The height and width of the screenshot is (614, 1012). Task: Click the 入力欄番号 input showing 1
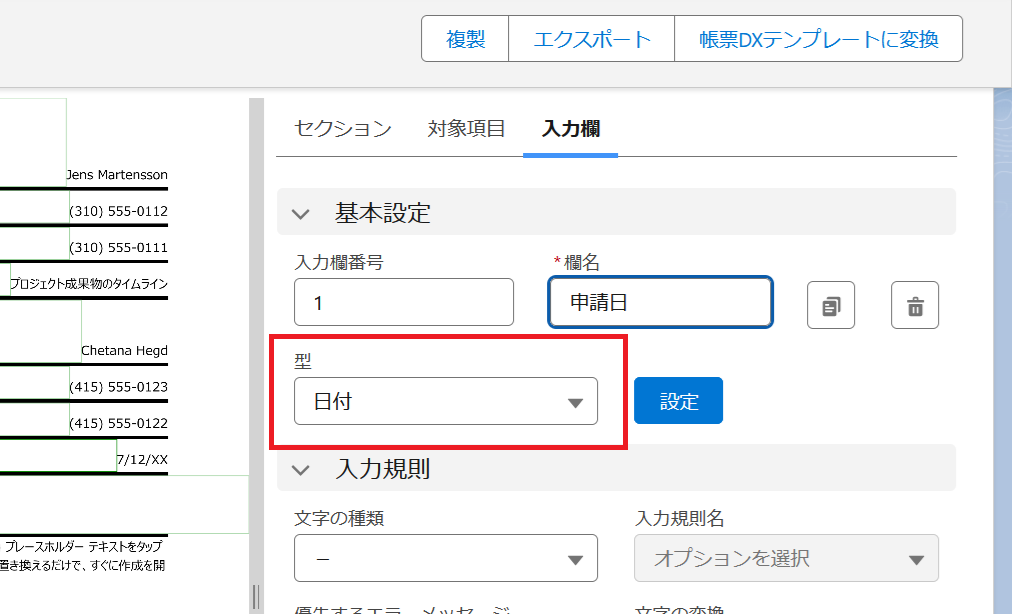pos(403,303)
